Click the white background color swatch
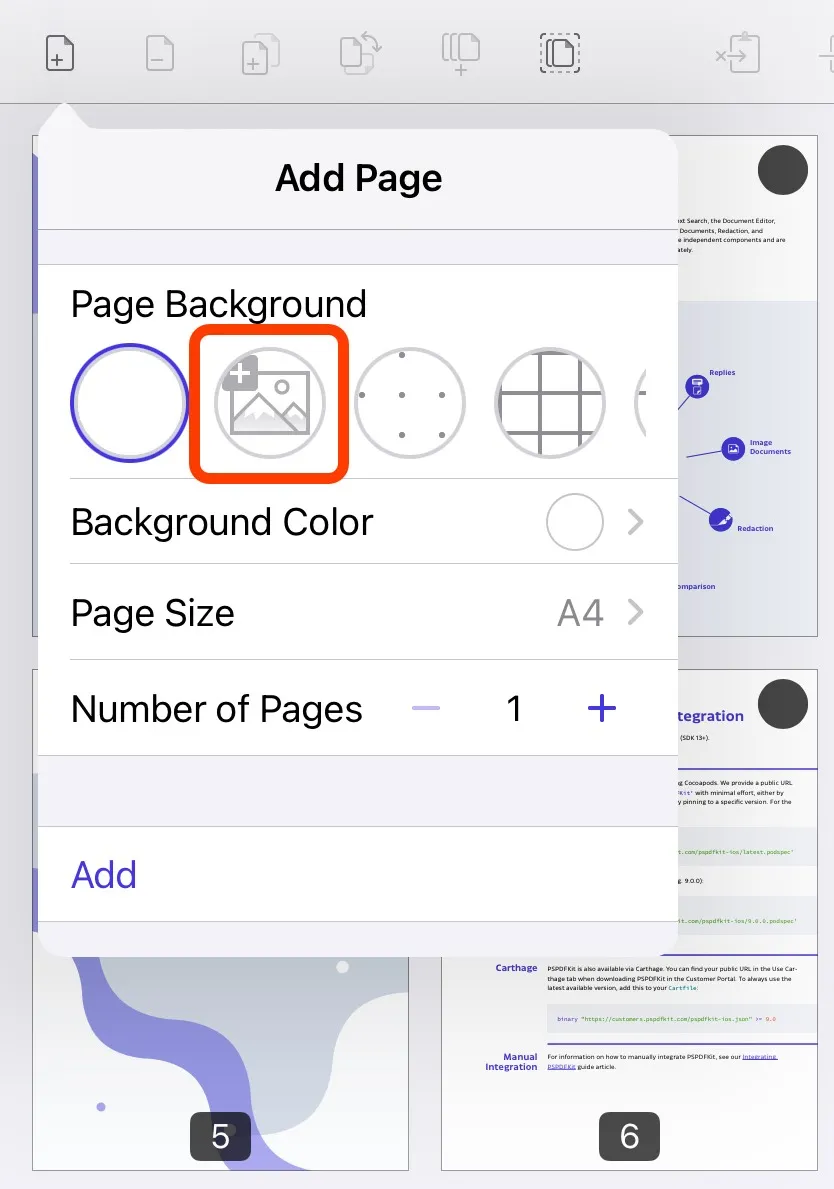834x1189 pixels. coord(575,522)
